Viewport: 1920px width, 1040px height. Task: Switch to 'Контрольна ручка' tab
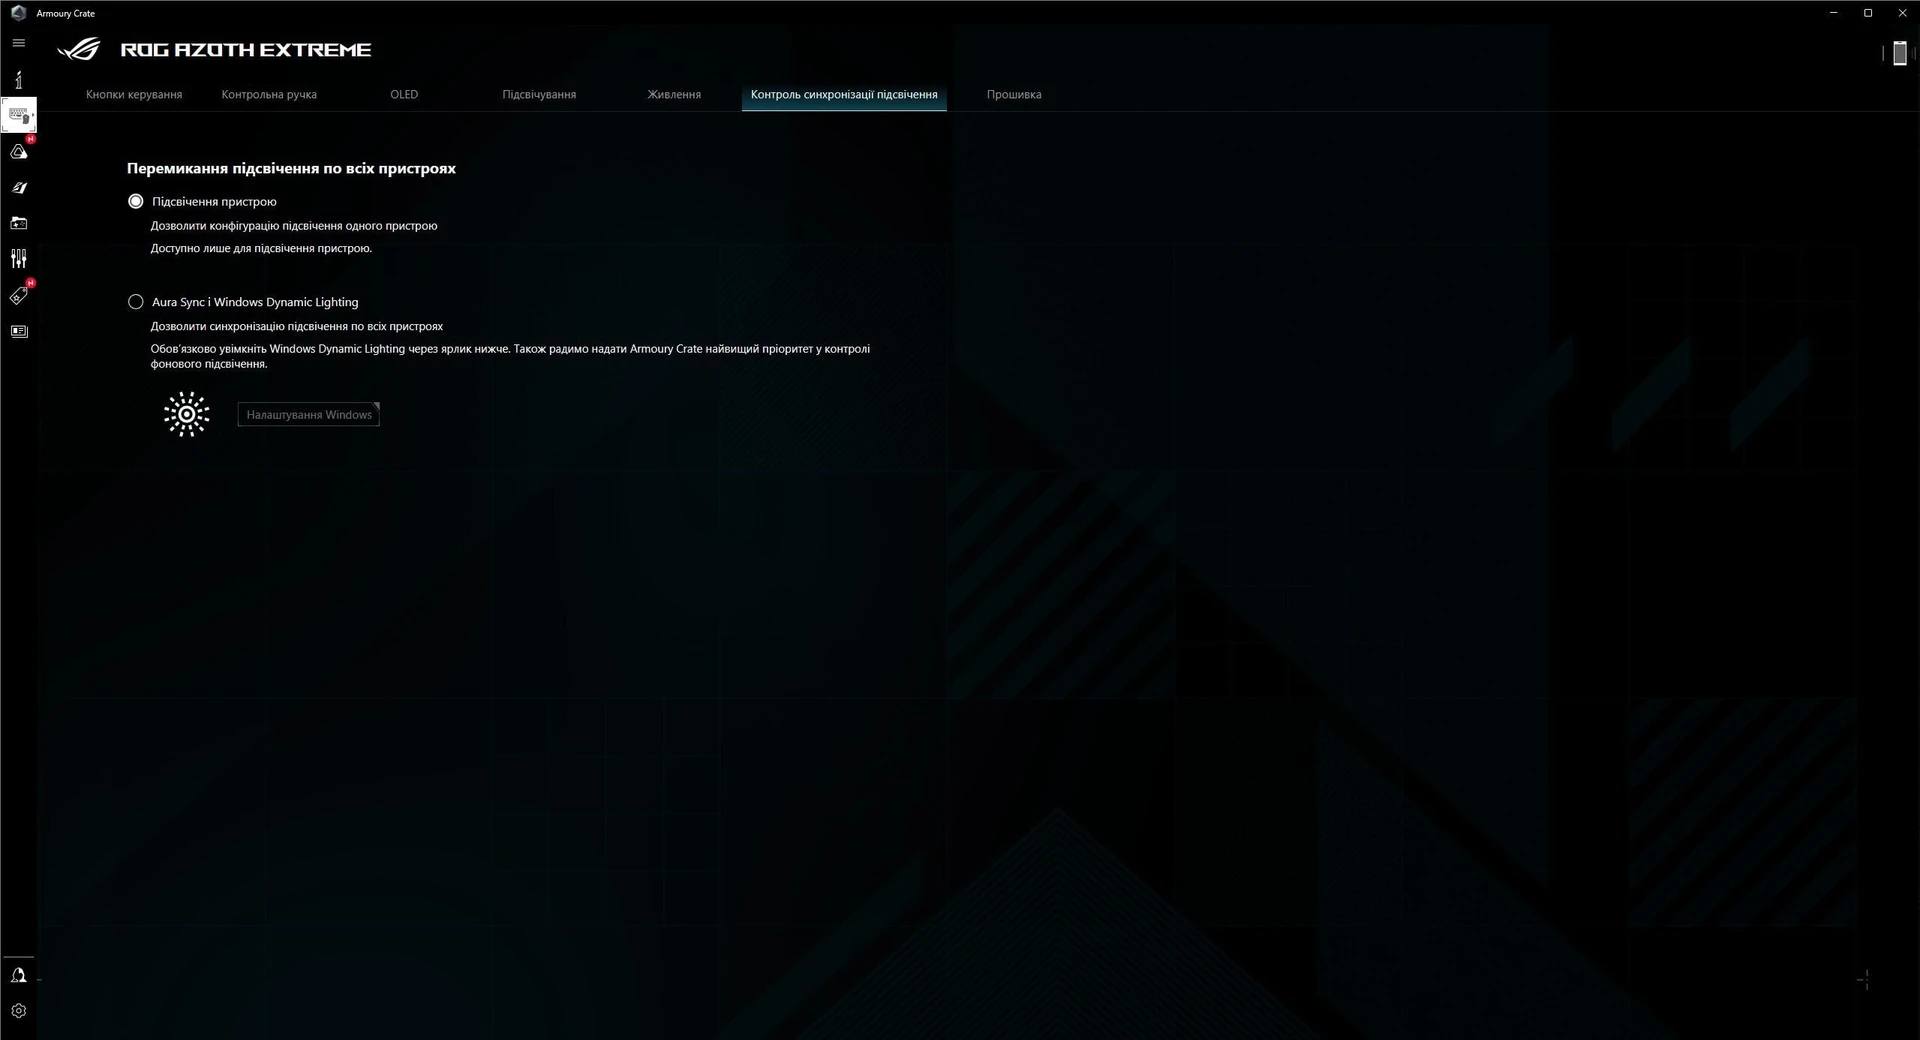coord(269,94)
